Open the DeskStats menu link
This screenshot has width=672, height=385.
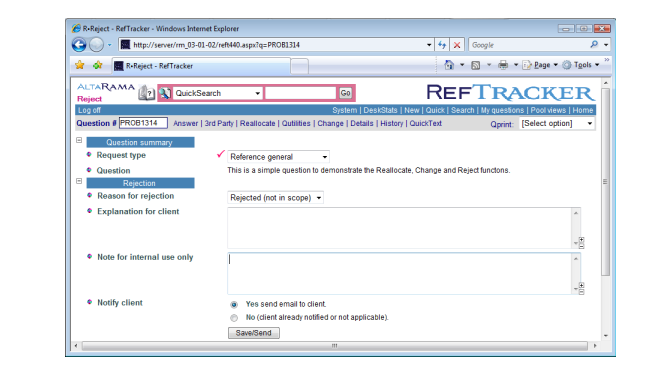tap(380, 110)
